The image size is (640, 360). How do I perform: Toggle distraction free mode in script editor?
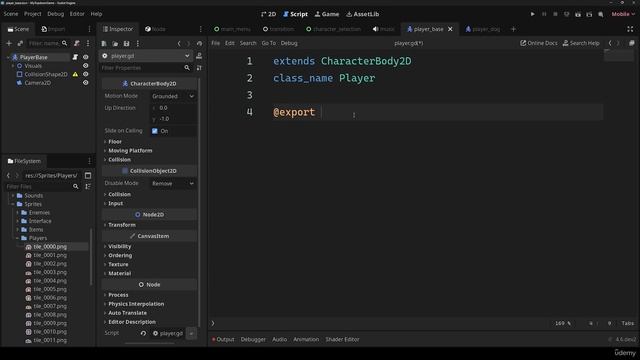tap(630, 29)
